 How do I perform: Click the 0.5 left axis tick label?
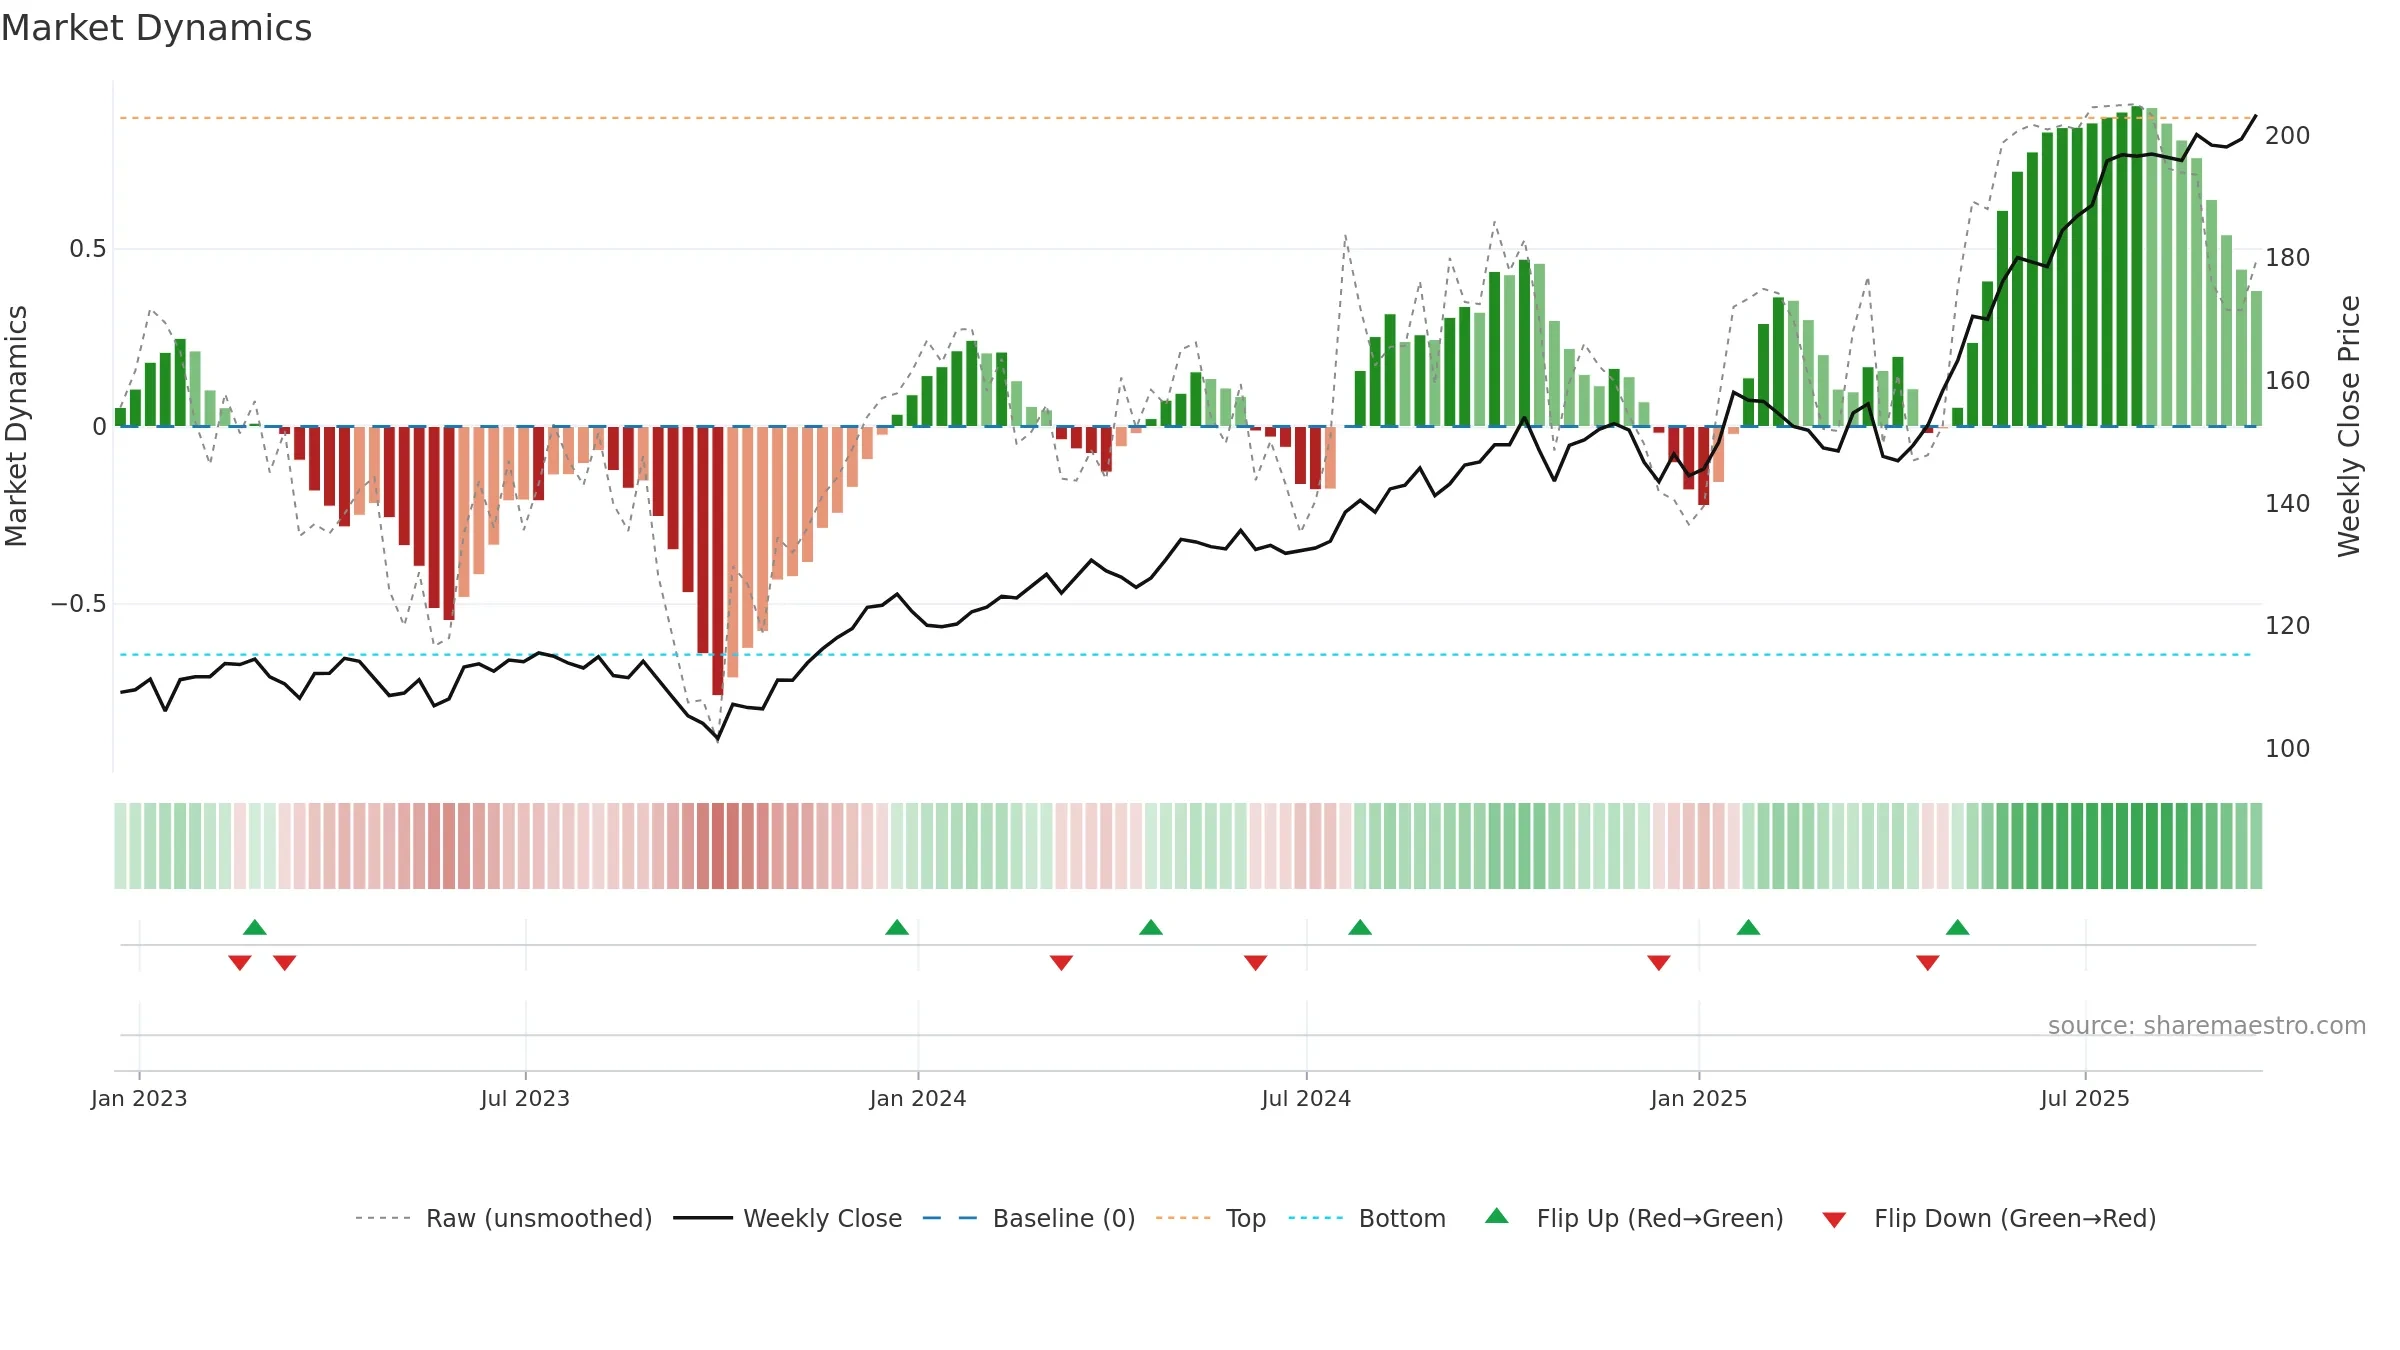[x=88, y=249]
